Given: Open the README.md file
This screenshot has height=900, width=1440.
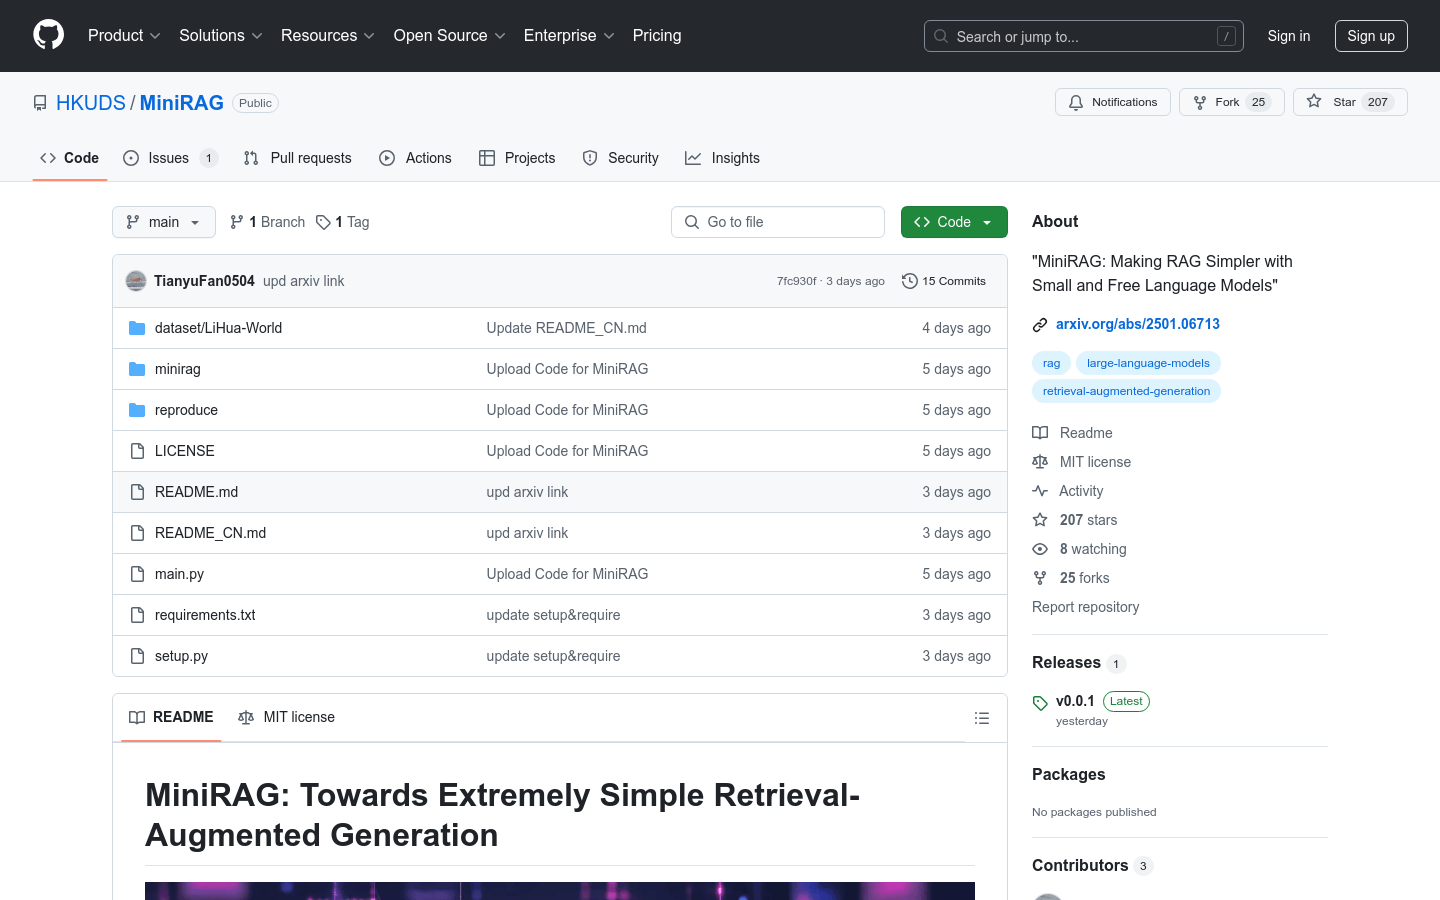Looking at the screenshot, I should pyautogui.click(x=196, y=492).
